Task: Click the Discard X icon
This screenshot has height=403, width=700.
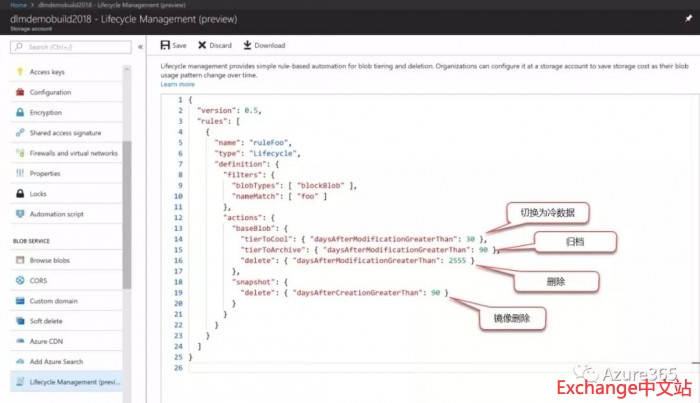Action: click(x=203, y=45)
